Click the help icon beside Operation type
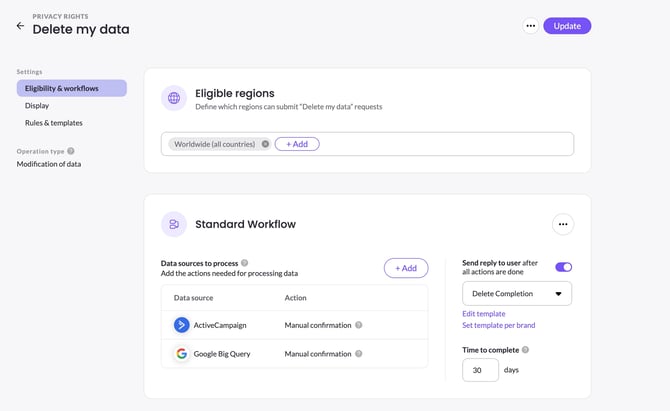The image size is (670, 411). pos(71,151)
